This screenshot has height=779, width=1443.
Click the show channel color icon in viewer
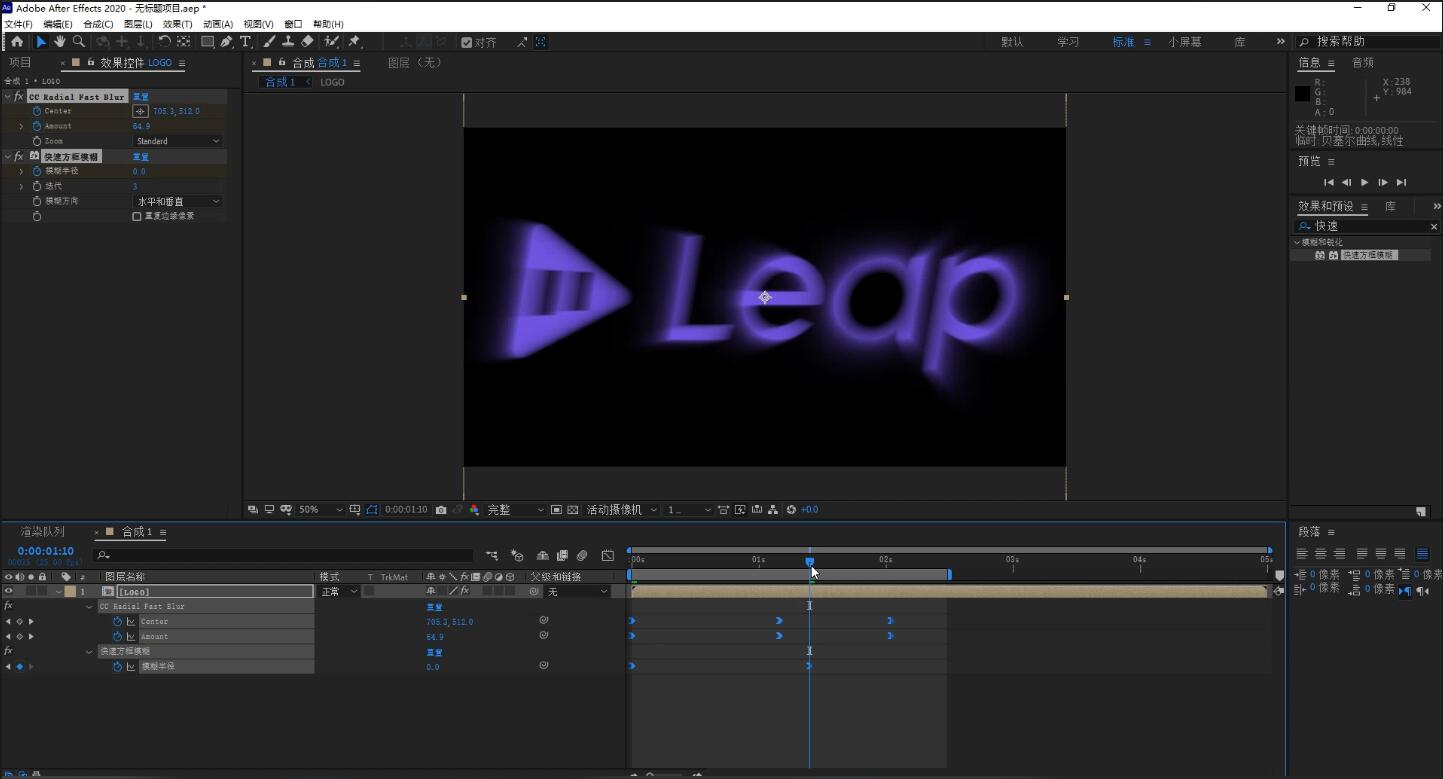(x=473, y=510)
